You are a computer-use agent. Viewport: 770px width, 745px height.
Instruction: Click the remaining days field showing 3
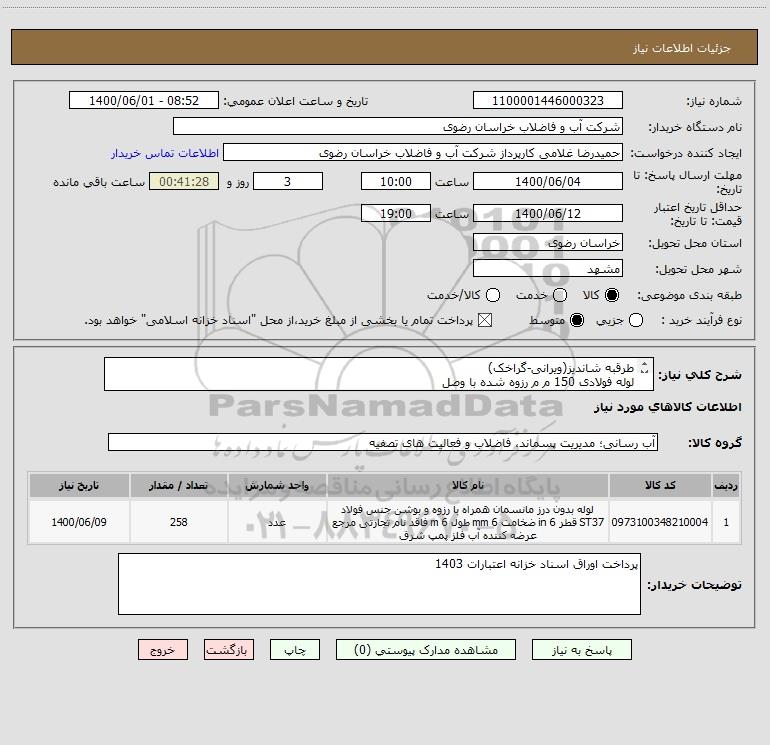[x=288, y=181]
